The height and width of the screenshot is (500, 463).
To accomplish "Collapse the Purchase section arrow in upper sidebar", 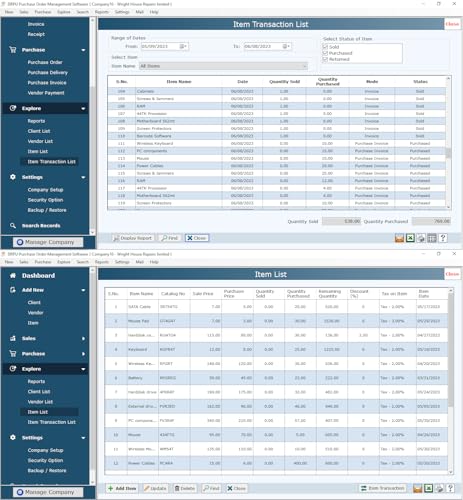I will (83, 50).
